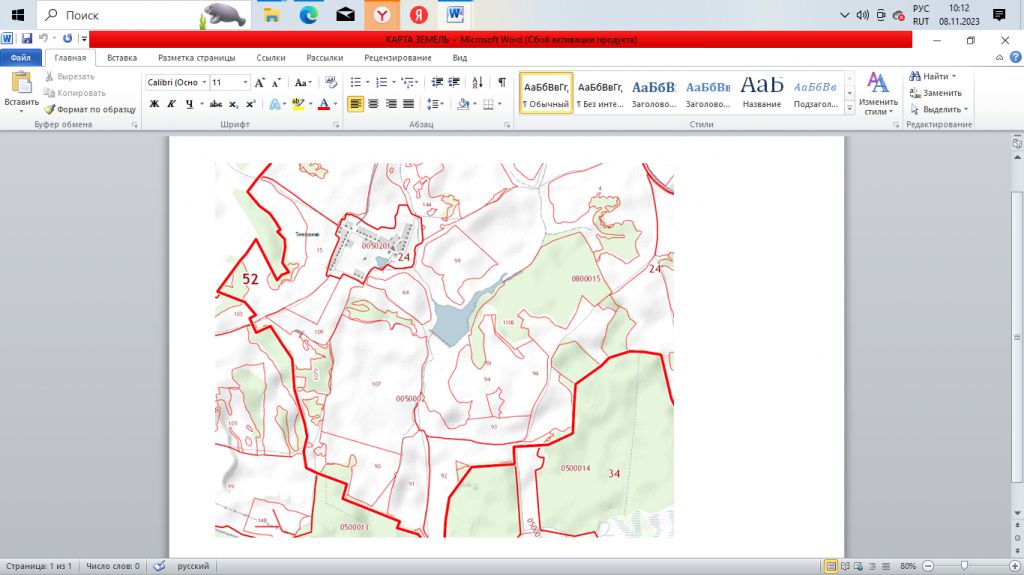
Task: Open the Рецензирование tab
Action: [398, 58]
